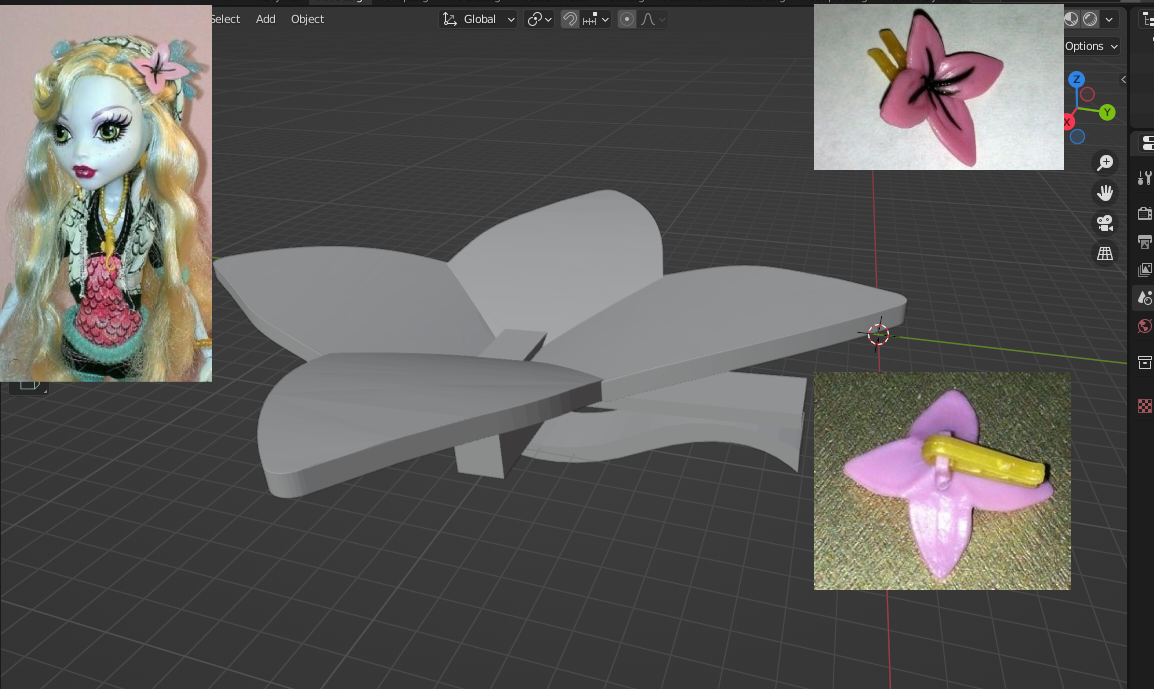This screenshot has width=1154, height=689.
Task: Open the Scene properties tab
Action: tap(1145, 298)
